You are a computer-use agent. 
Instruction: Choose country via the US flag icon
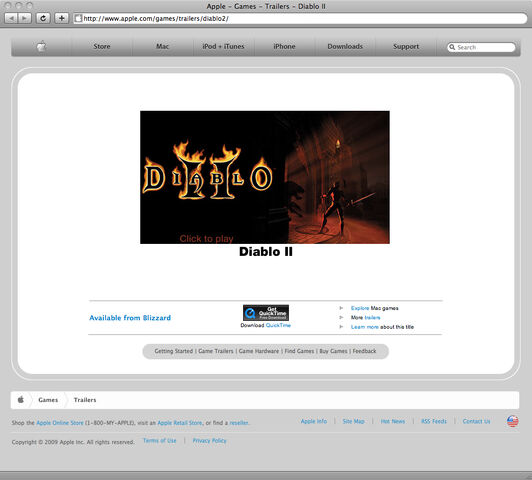click(x=512, y=421)
